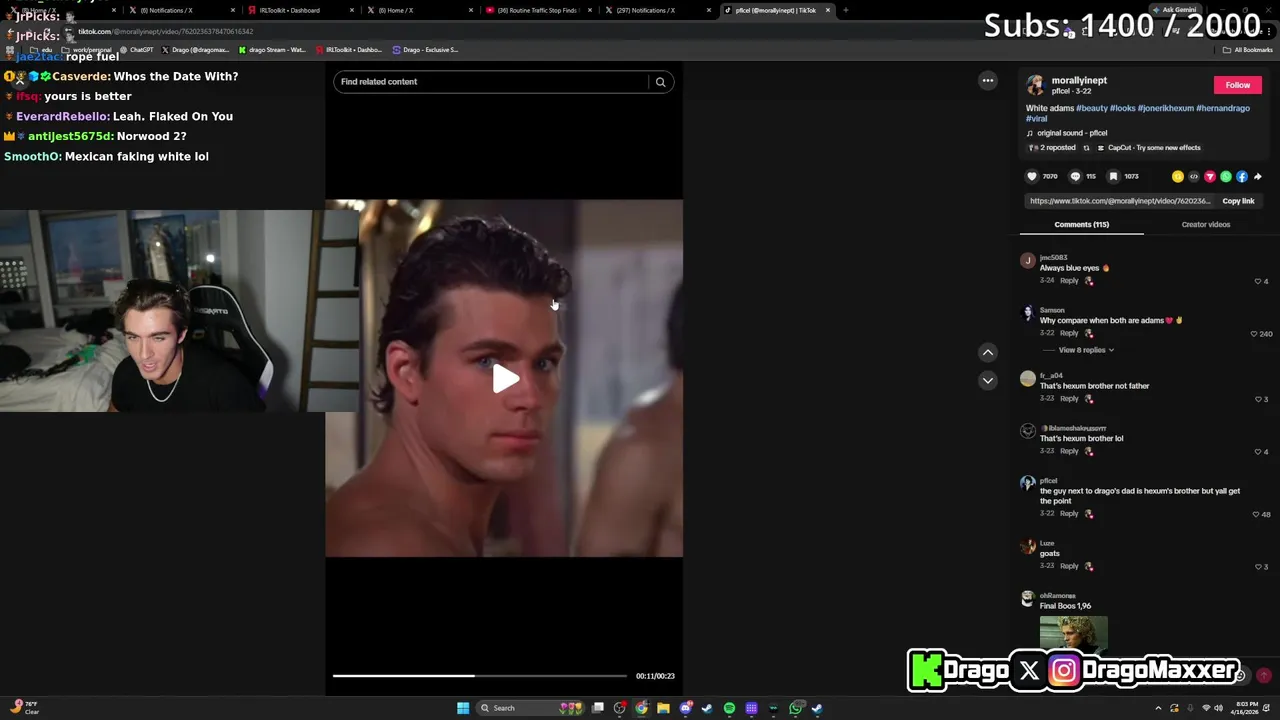Image resolution: width=1280 pixels, height=720 pixels.
Task: Reply to the 'Always blue eyes' comment
Action: coord(1069,281)
